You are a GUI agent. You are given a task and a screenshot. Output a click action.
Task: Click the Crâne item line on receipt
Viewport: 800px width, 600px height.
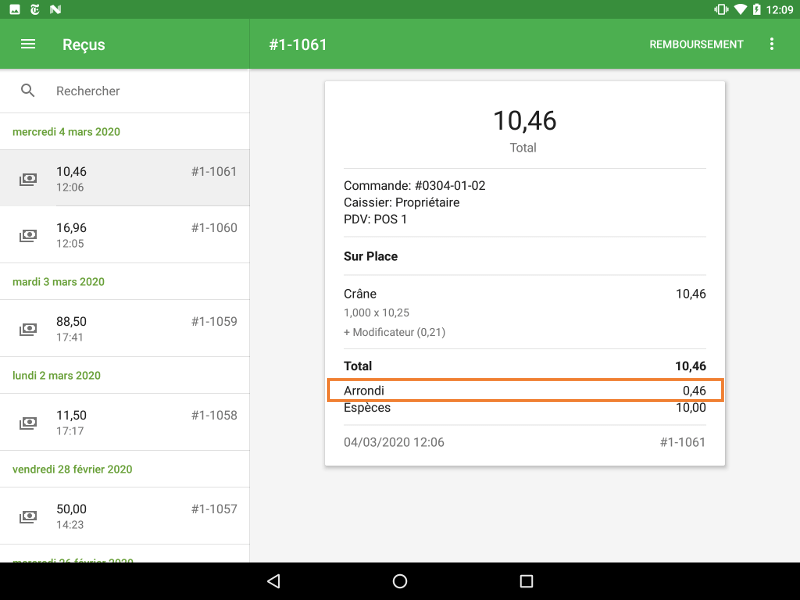(525, 293)
